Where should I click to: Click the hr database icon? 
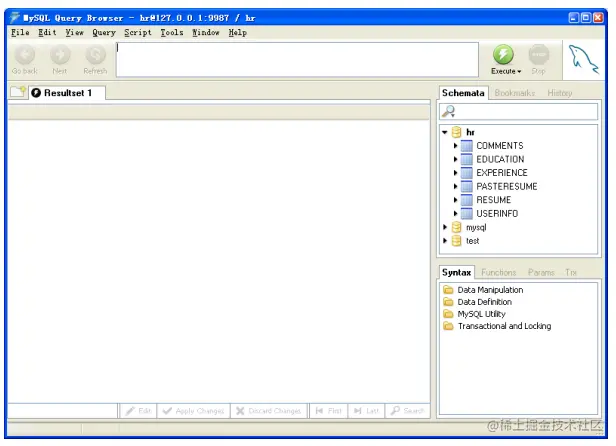tap(456, 132)
